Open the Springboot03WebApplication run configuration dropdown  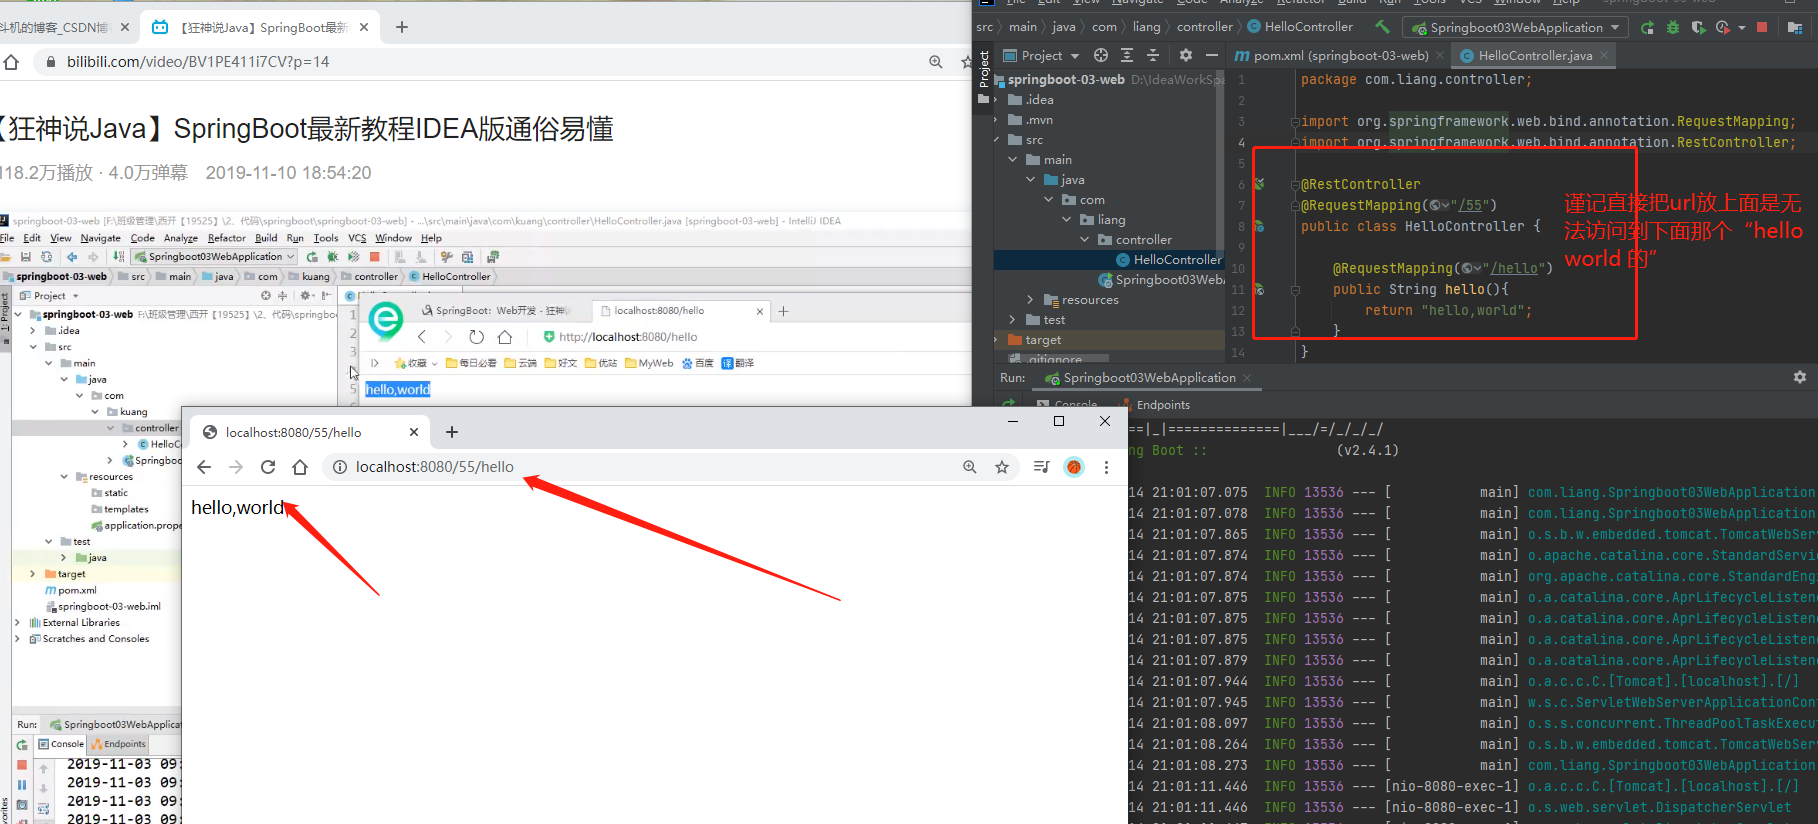[1516, 27]
